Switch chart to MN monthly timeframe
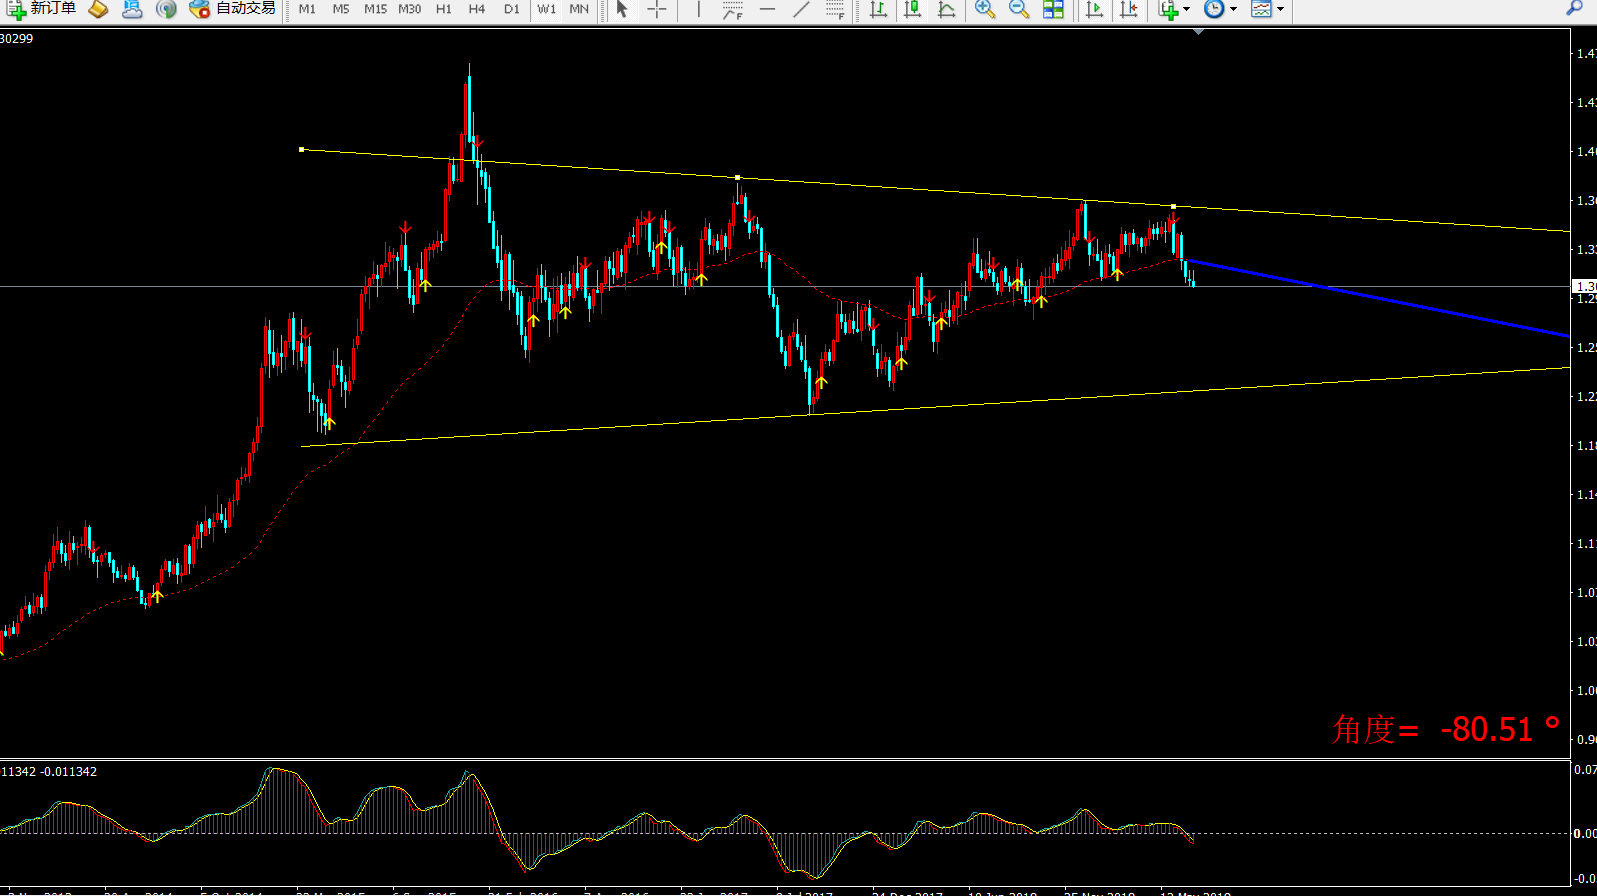1597x896 pixels. 579,9
